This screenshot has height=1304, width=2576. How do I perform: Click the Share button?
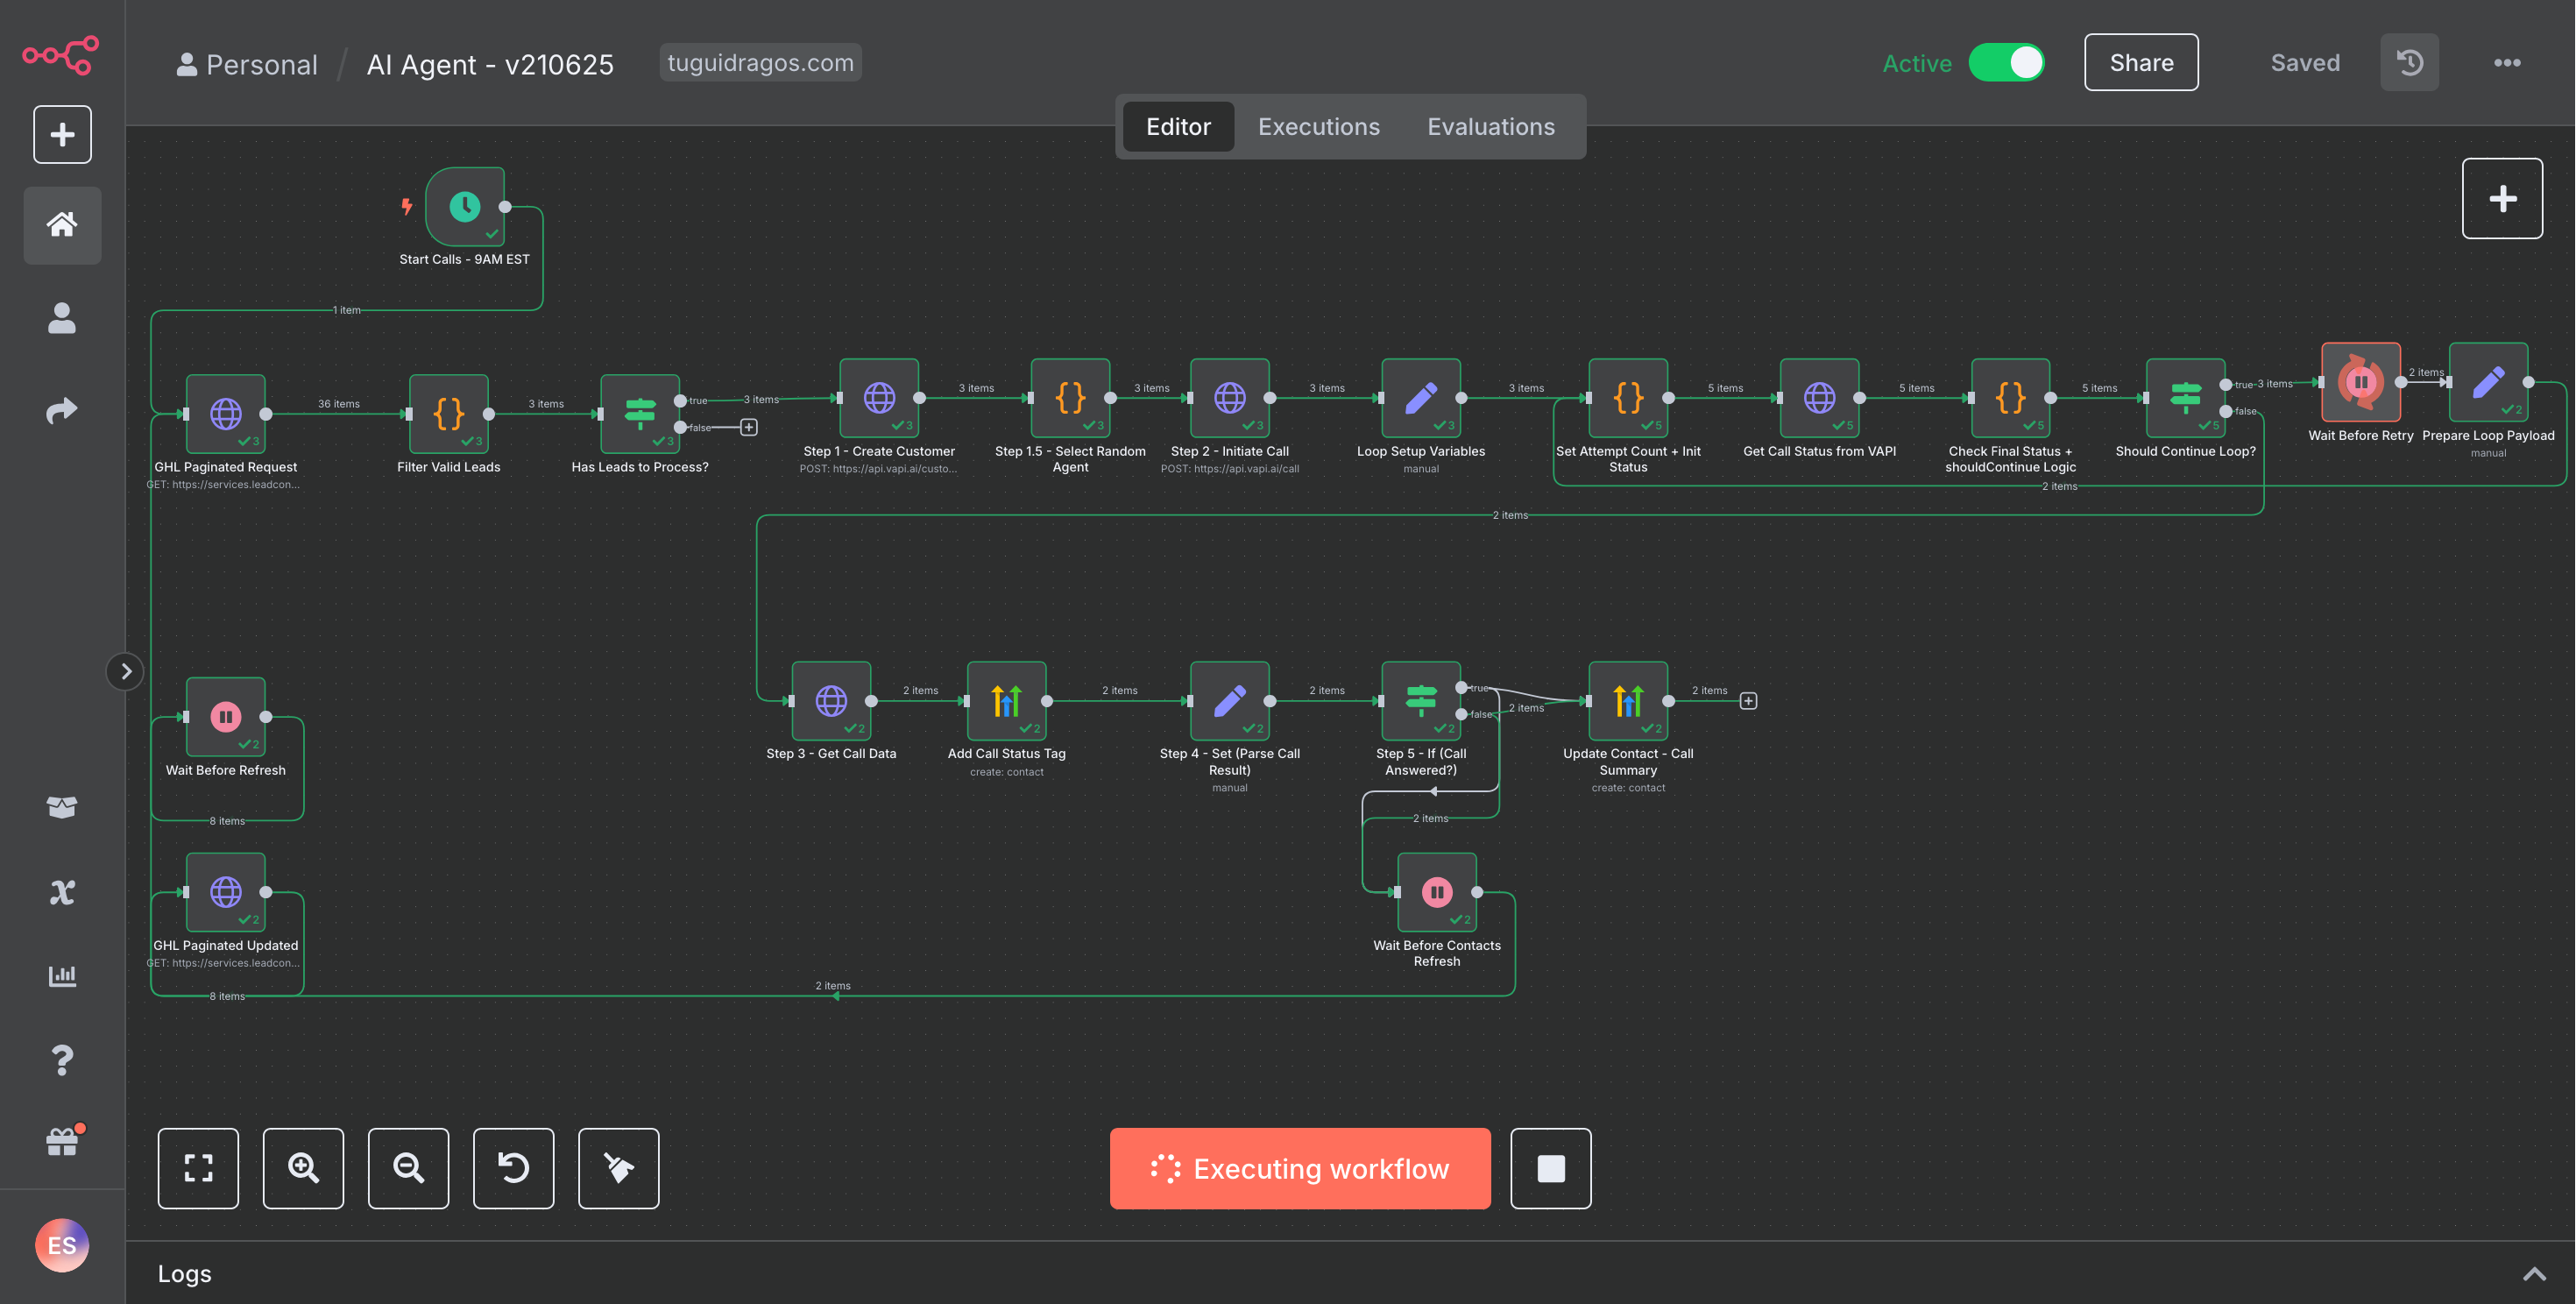pyautogui.click(x=2141, y=62)
